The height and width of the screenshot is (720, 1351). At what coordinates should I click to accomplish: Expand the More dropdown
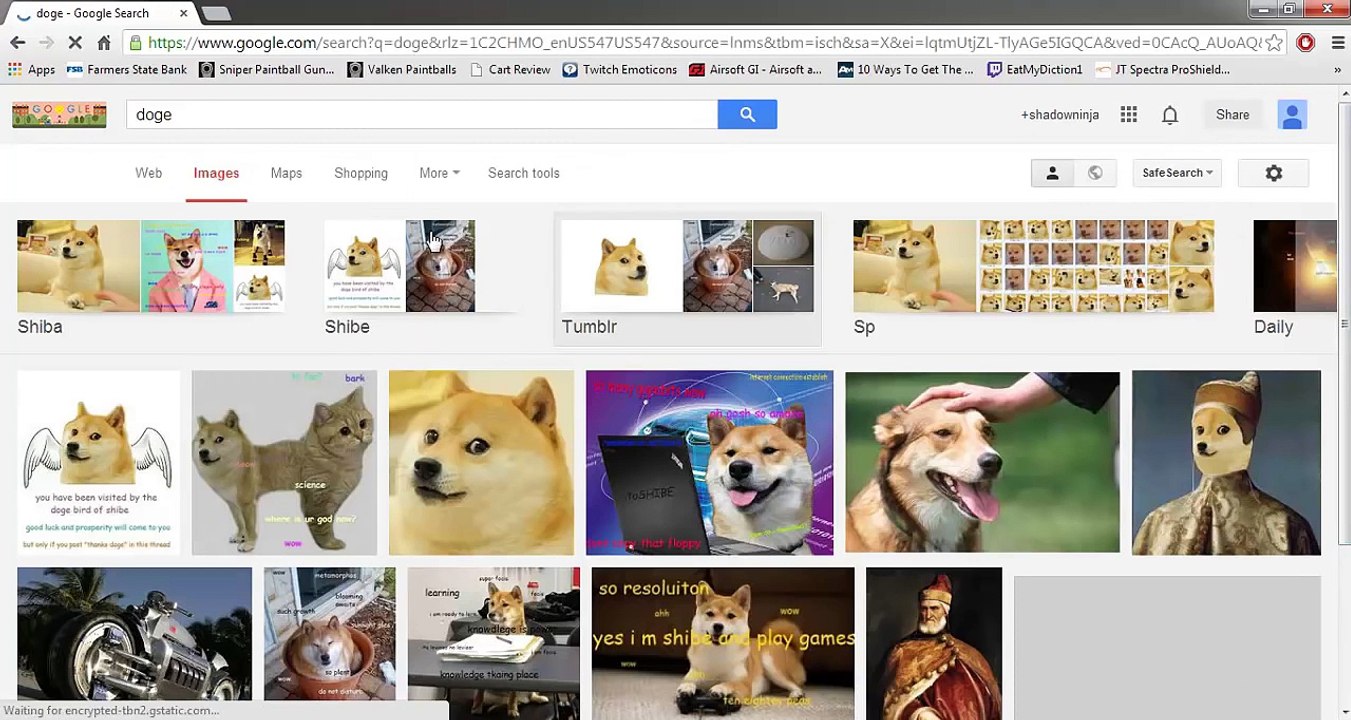point(439,173)
